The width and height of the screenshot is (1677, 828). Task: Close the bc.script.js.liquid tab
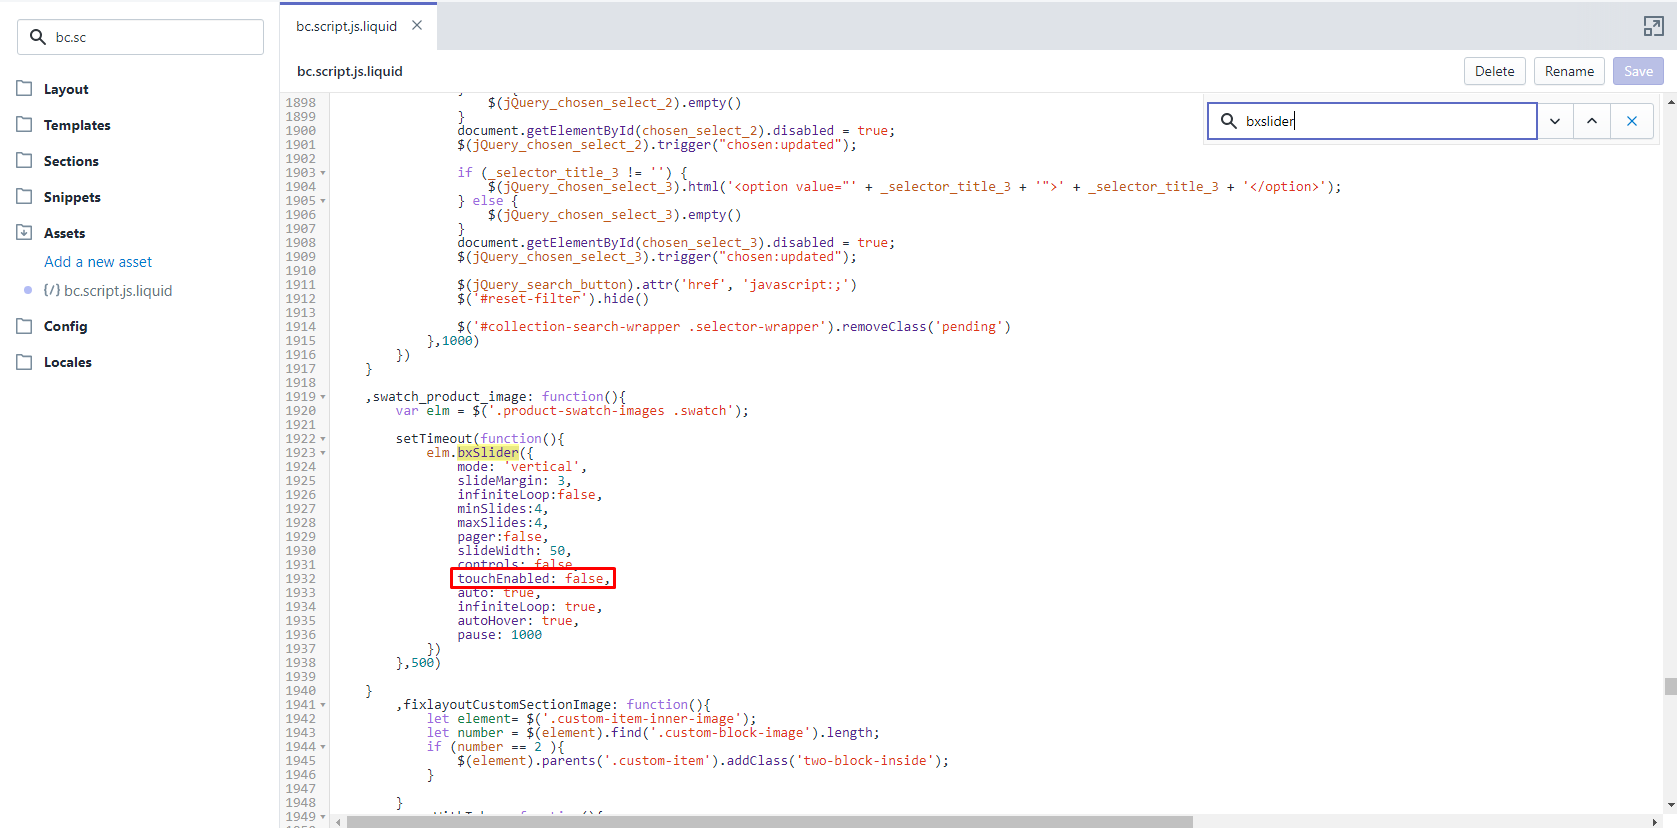[417, 25]
